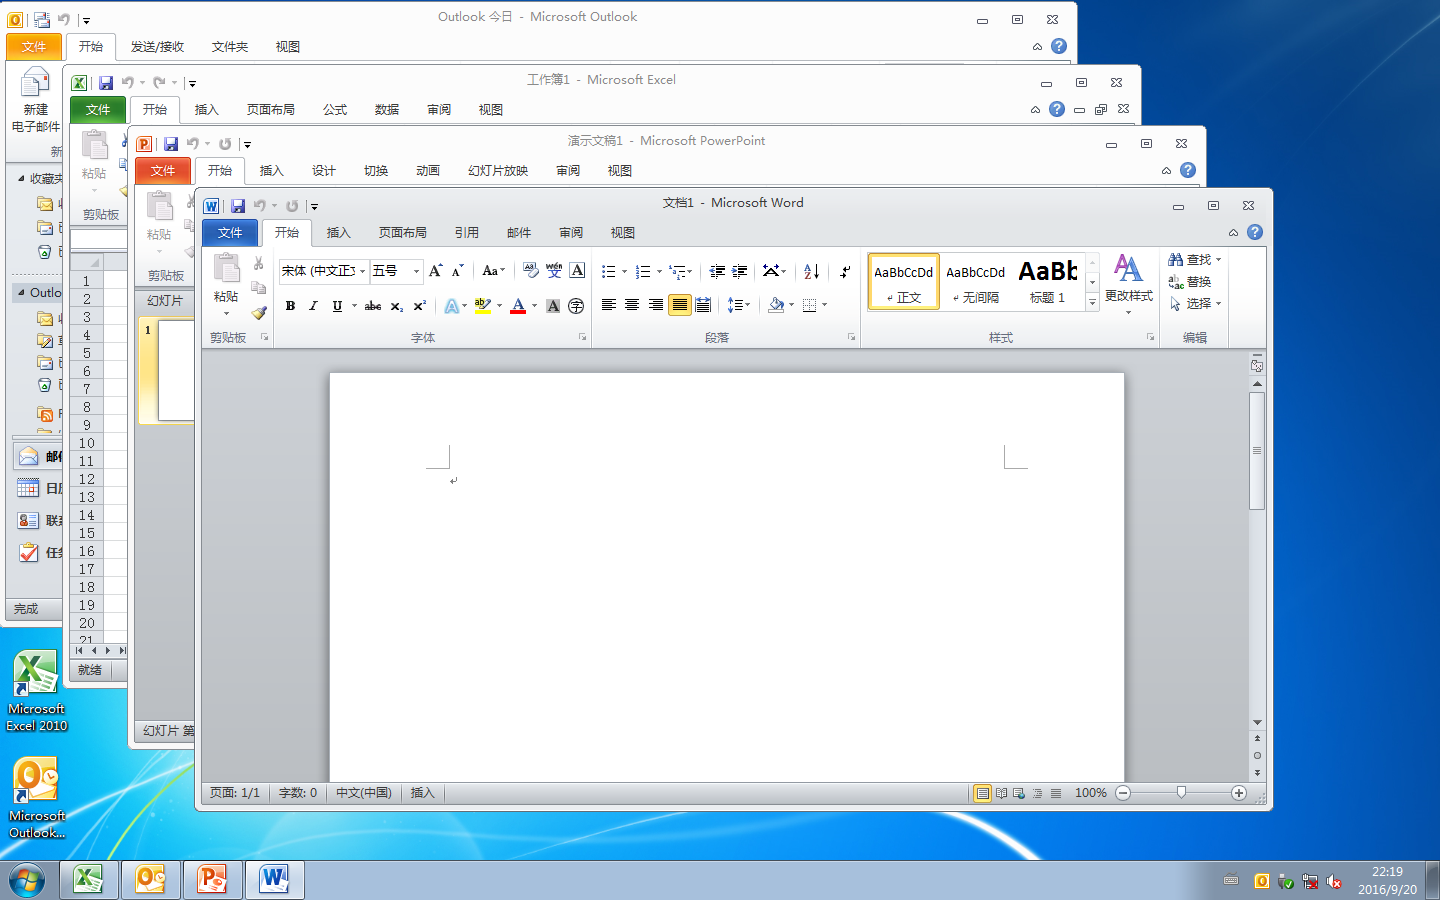Apply the red font color swatch
The width and height of the screenshot is (1440, 900).
coord(518,306)
